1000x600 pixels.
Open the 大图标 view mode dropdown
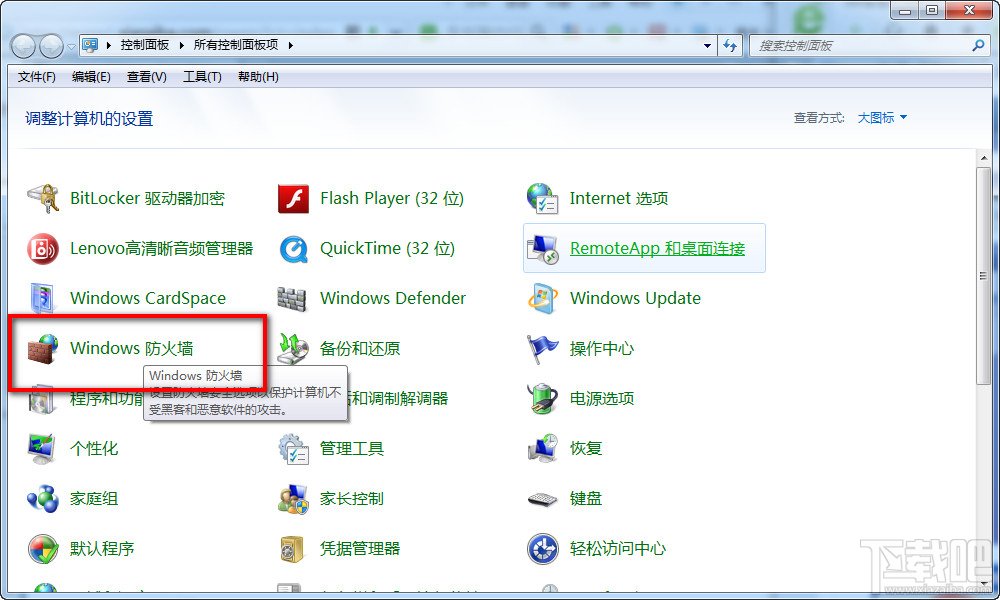pos(882,118)
